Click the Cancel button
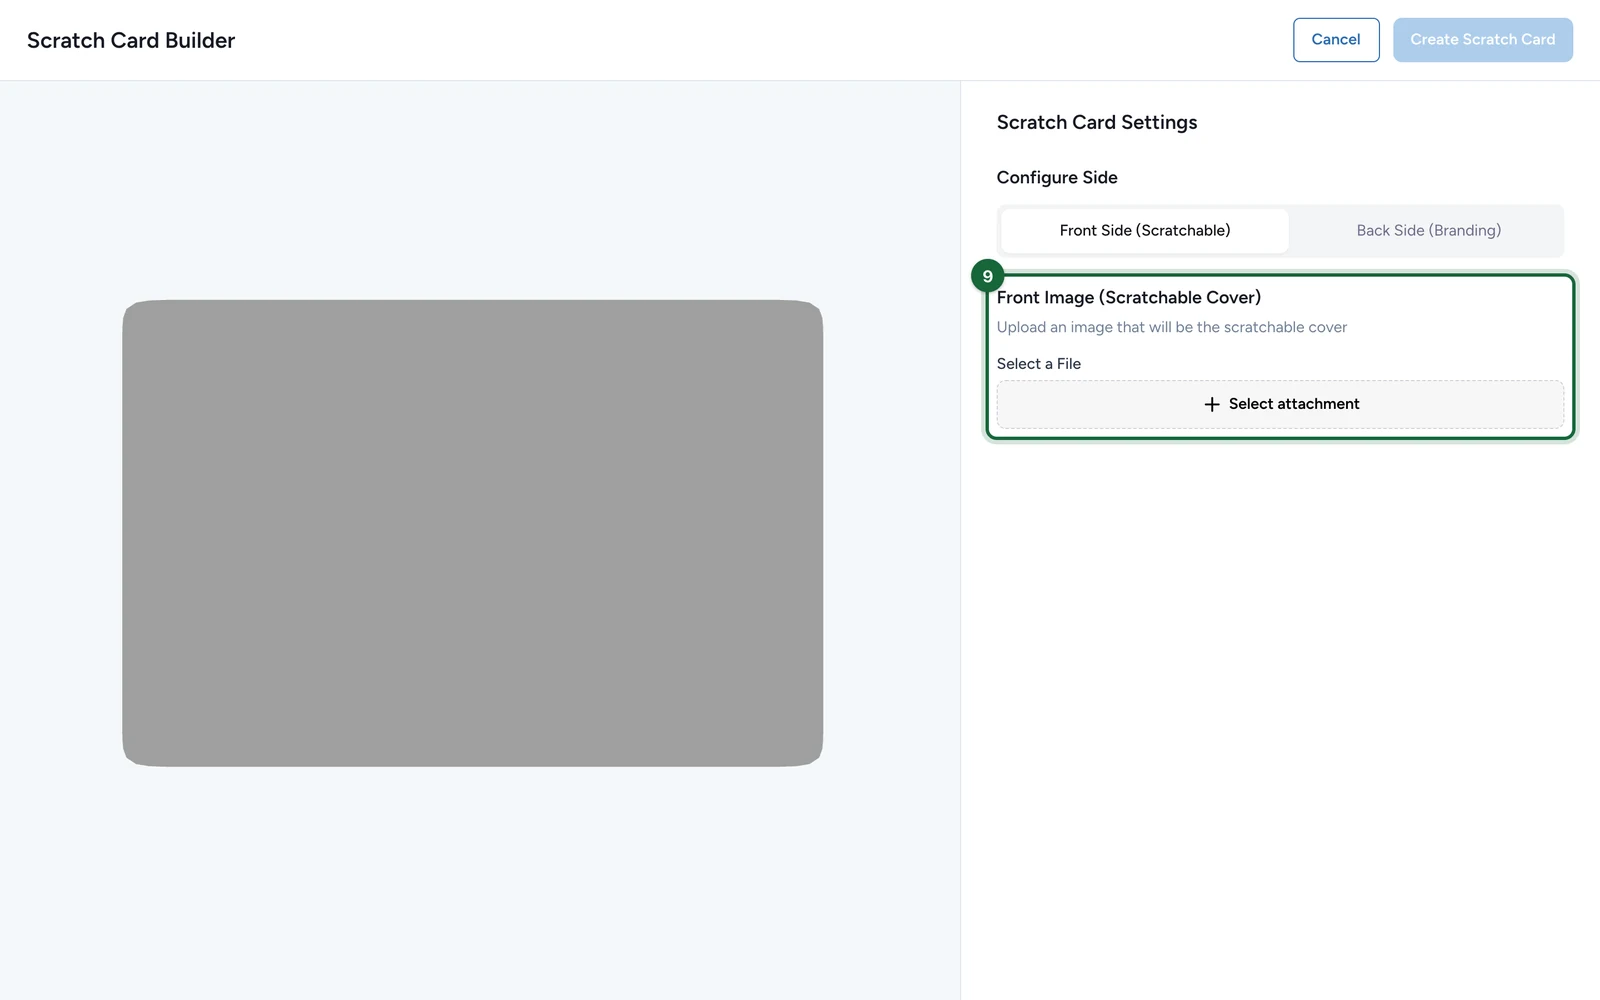The image size is (1600, 1000). (1336, 40)
